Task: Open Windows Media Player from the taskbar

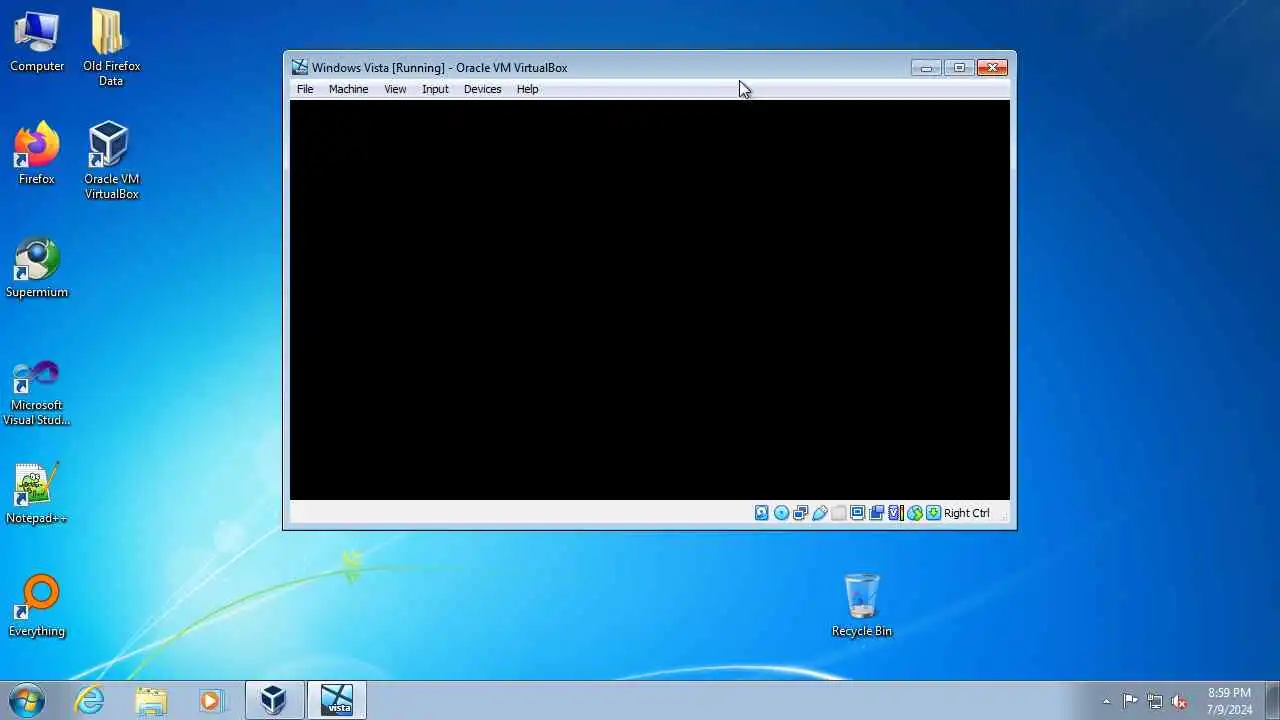Action: pos(210,700)
